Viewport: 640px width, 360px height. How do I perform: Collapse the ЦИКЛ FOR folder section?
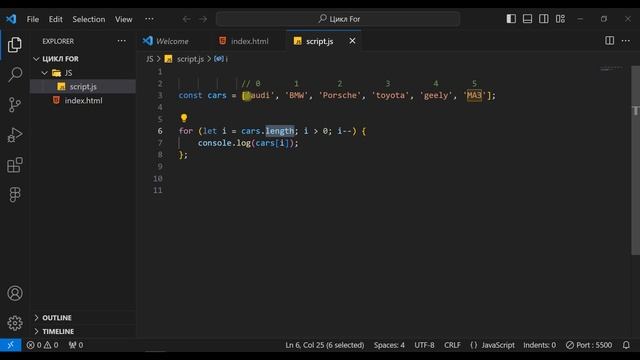tap(60, 59)
